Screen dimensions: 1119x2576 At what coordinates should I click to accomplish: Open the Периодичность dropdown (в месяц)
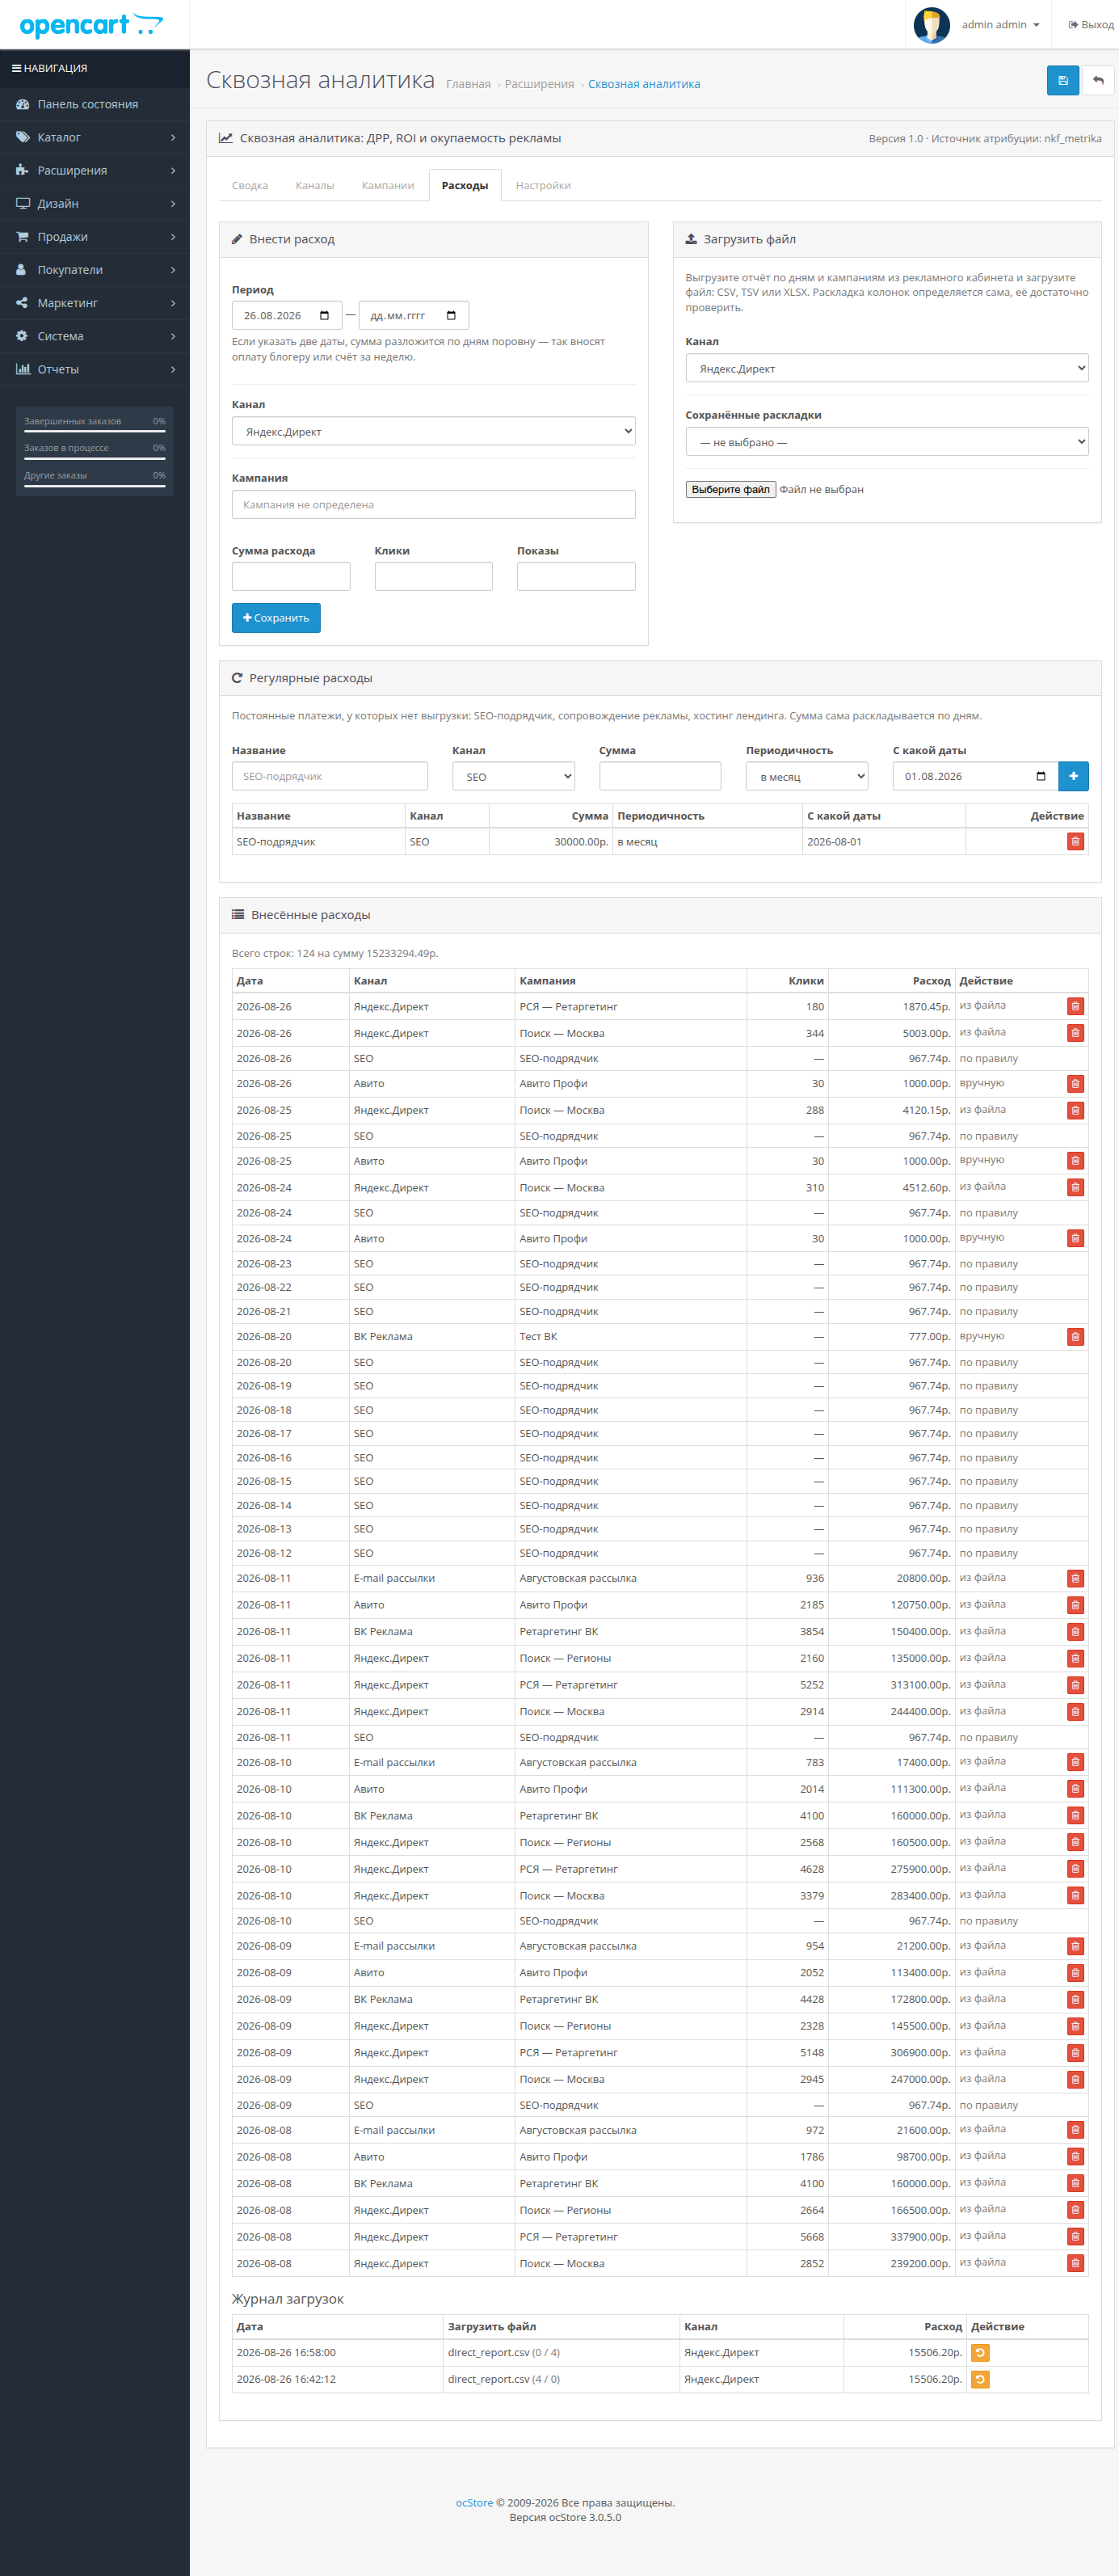point(807,777)
